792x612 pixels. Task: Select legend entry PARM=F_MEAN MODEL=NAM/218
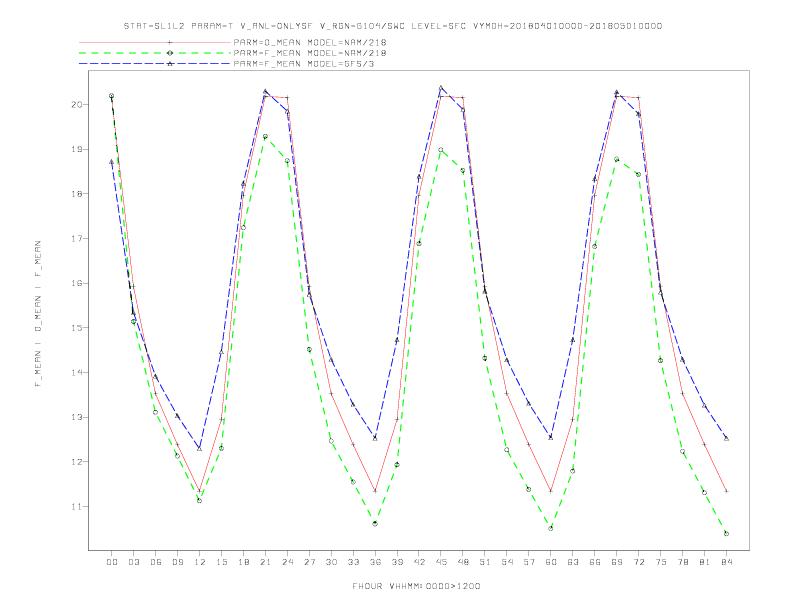(310, 53)
